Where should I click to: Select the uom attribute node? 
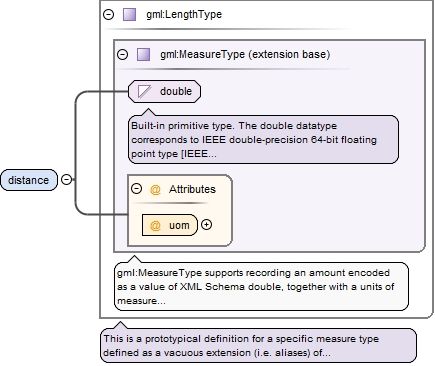tap(170, 225)
